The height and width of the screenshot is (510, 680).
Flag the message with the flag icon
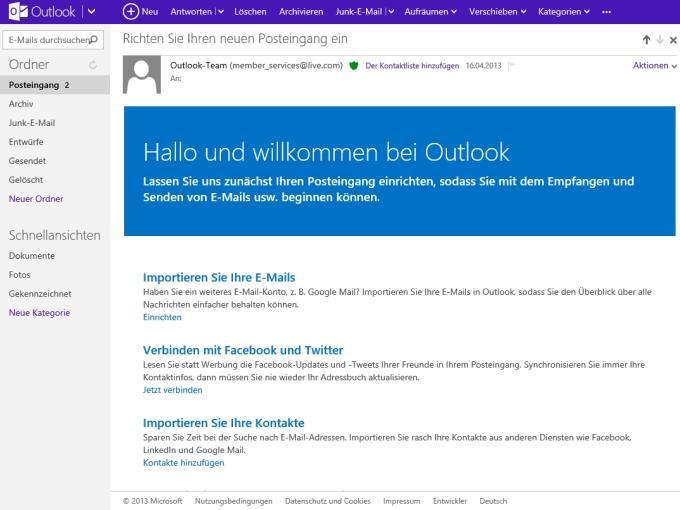coord(511,66)
